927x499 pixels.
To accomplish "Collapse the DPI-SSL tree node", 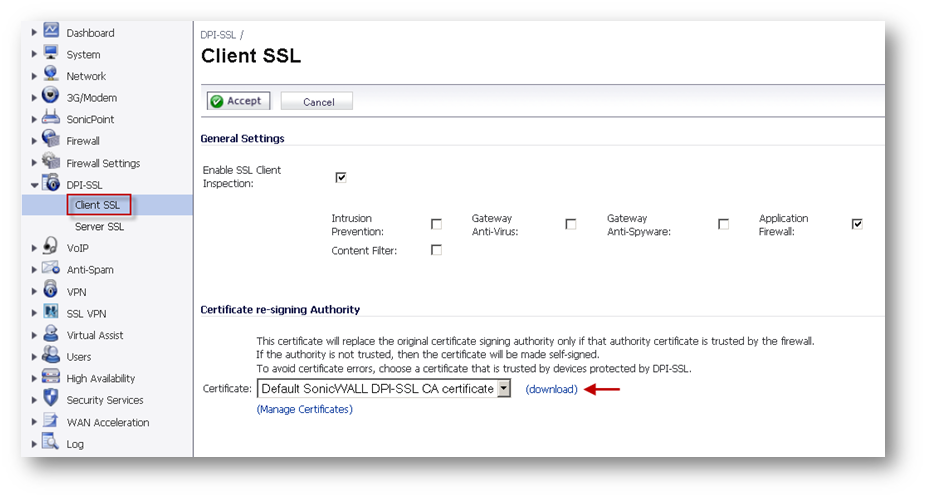I will tap(35, 185).
